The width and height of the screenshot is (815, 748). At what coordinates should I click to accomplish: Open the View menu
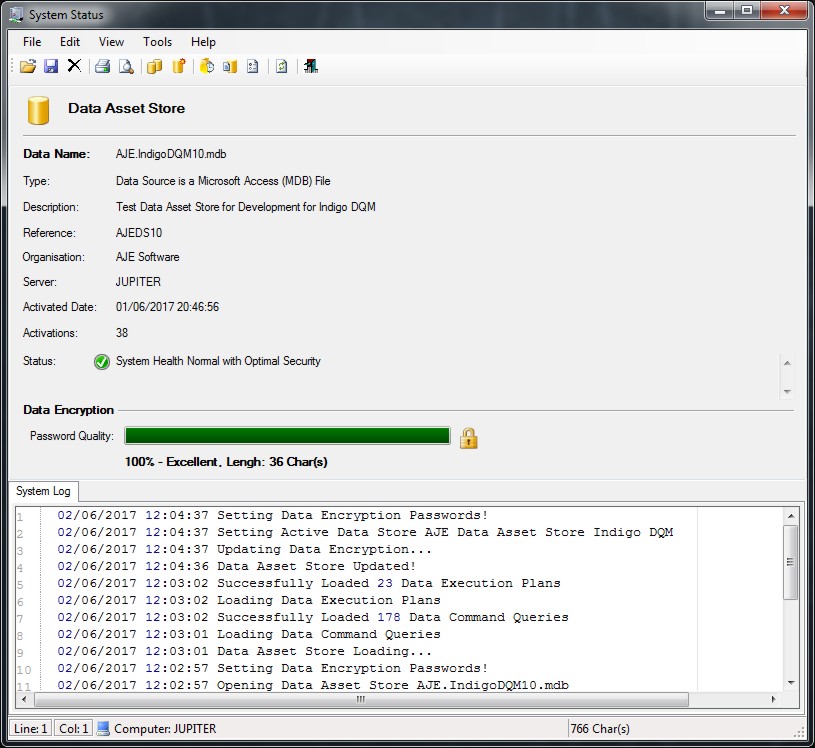pyautogui.click(x=111, y=42)
